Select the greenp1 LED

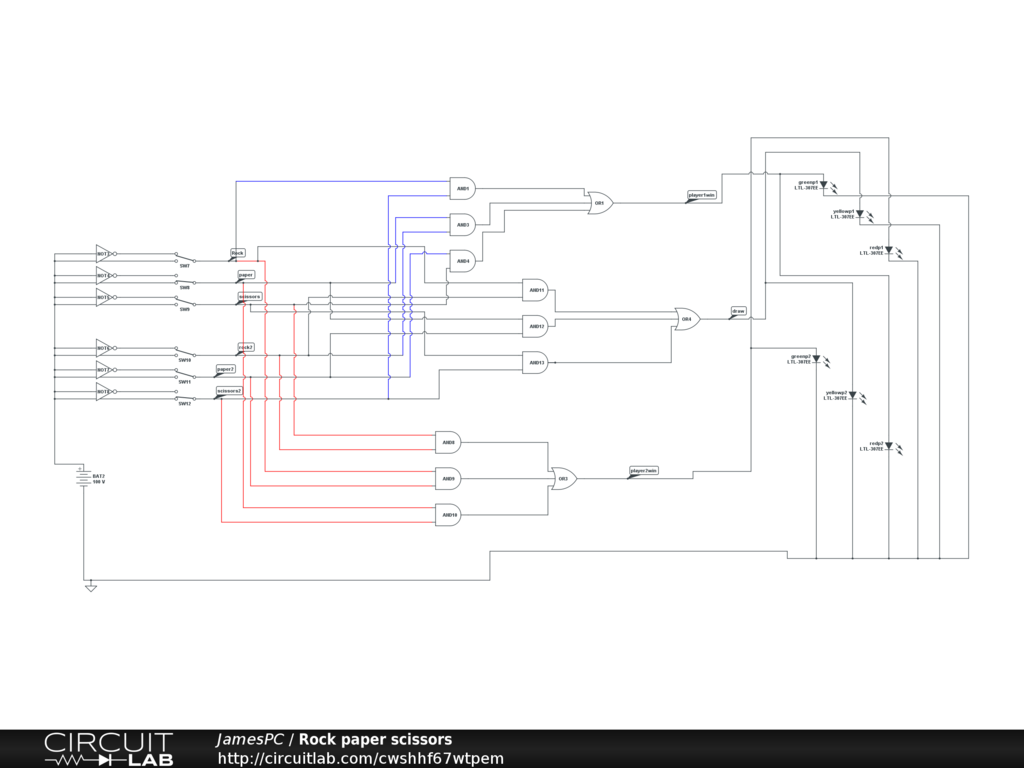[x=824, y=185]
